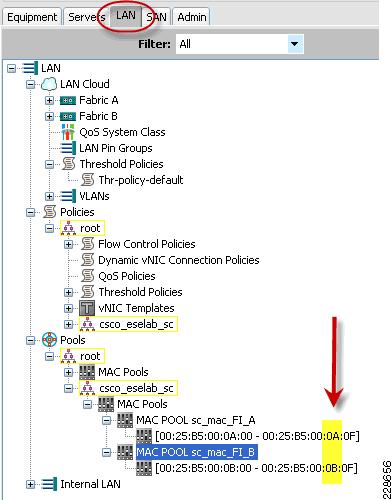Select MAC POOL sc_mac_FI_B entry
The image size is (392, 500).
(x=197, y=452)
